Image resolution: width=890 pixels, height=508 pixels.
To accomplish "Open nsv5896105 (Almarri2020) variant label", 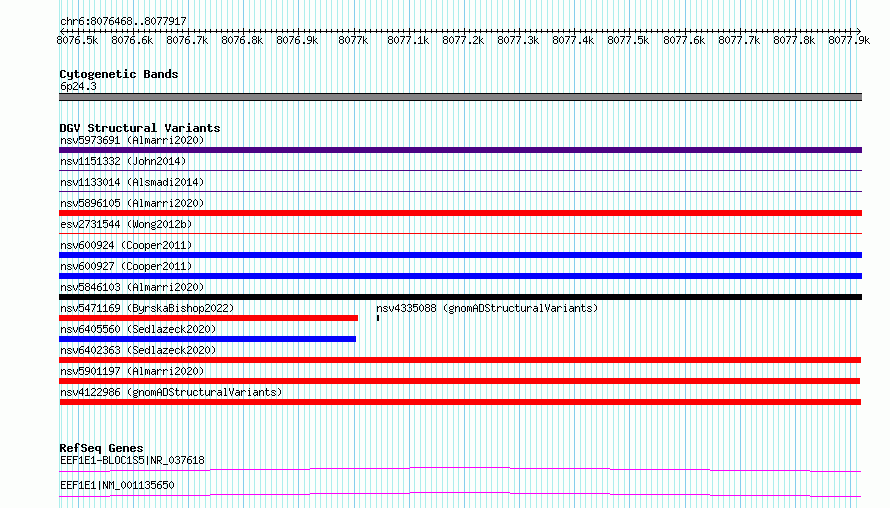I will tap(132, 203).
